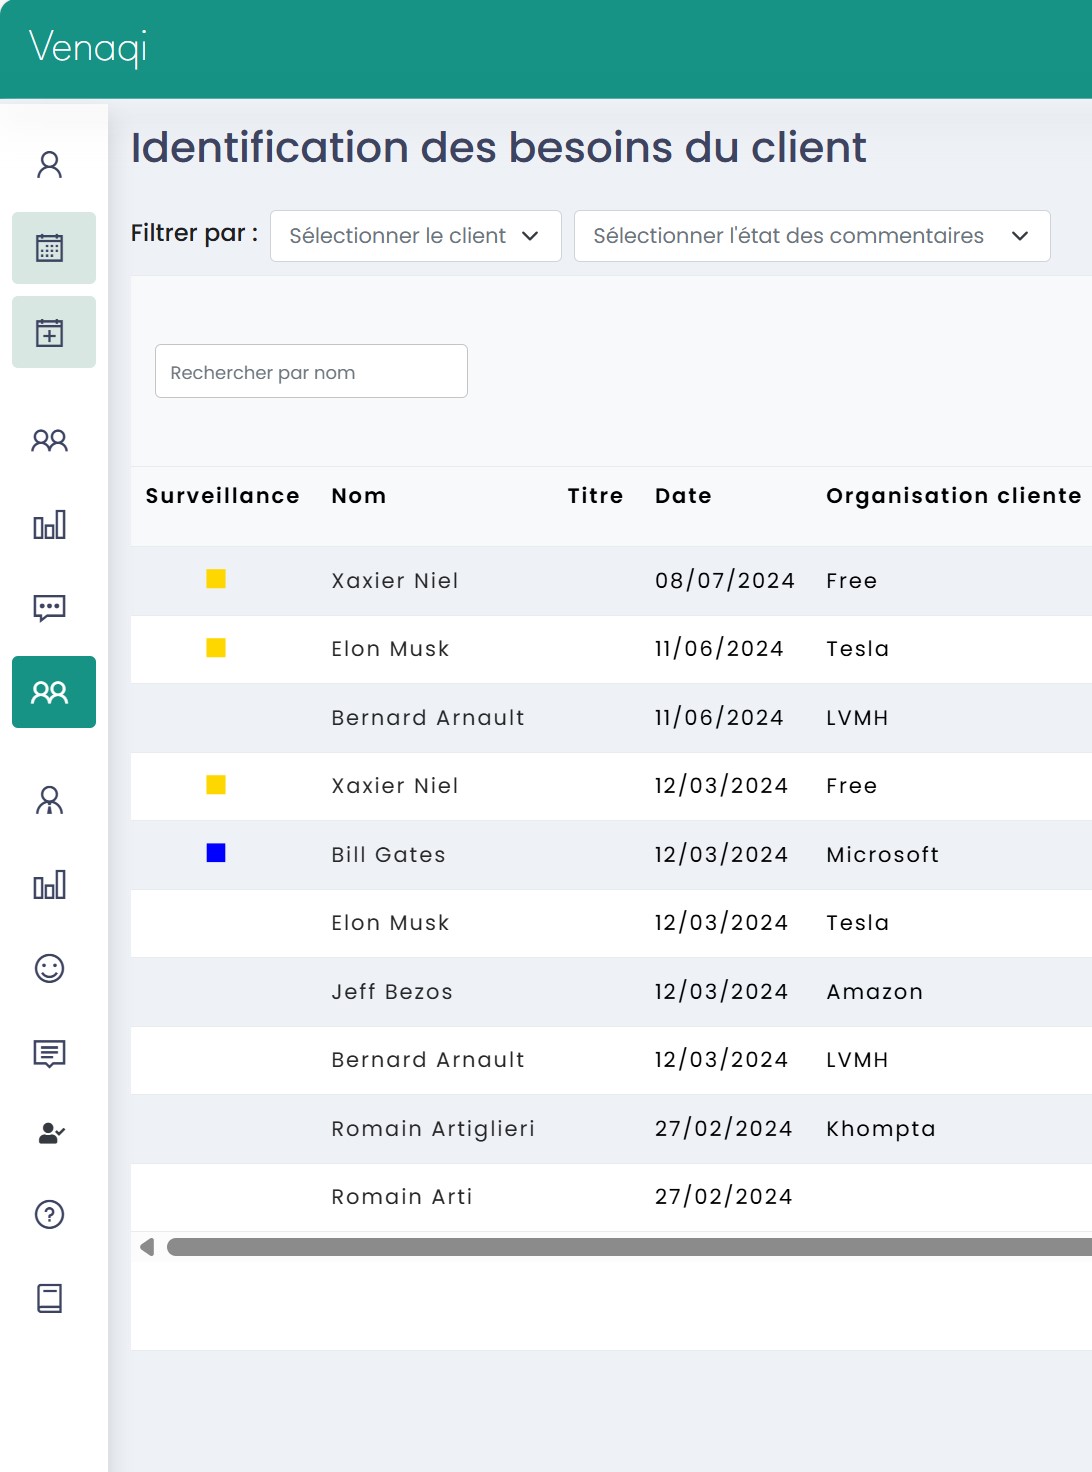Open Romain Artiglieri Khompta row

[611, 1129]
